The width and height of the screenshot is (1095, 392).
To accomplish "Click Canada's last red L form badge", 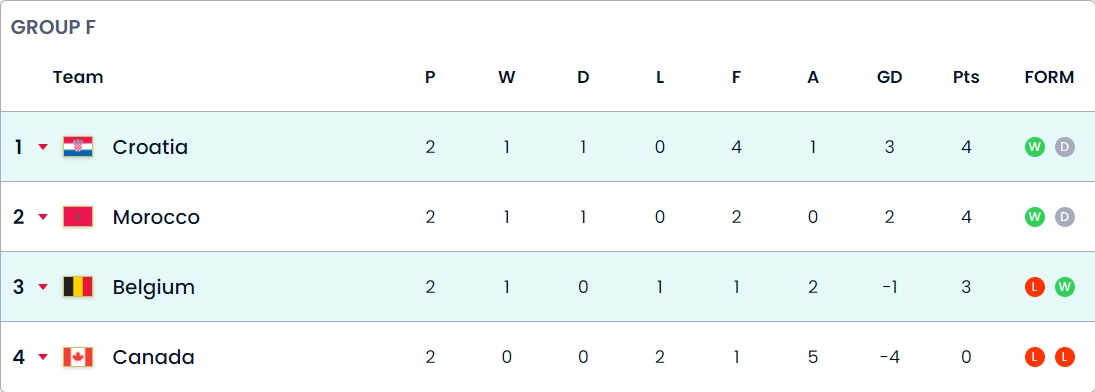I will click(x=1064, y=357).
